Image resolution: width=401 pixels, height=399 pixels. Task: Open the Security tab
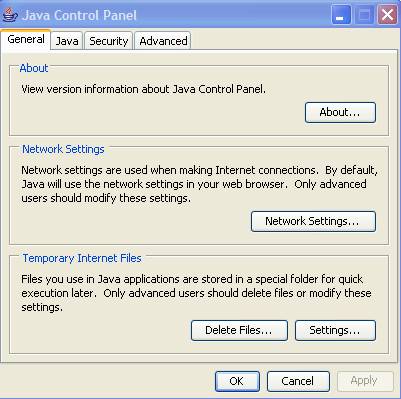pyautogui.click(x=109, y=41)
